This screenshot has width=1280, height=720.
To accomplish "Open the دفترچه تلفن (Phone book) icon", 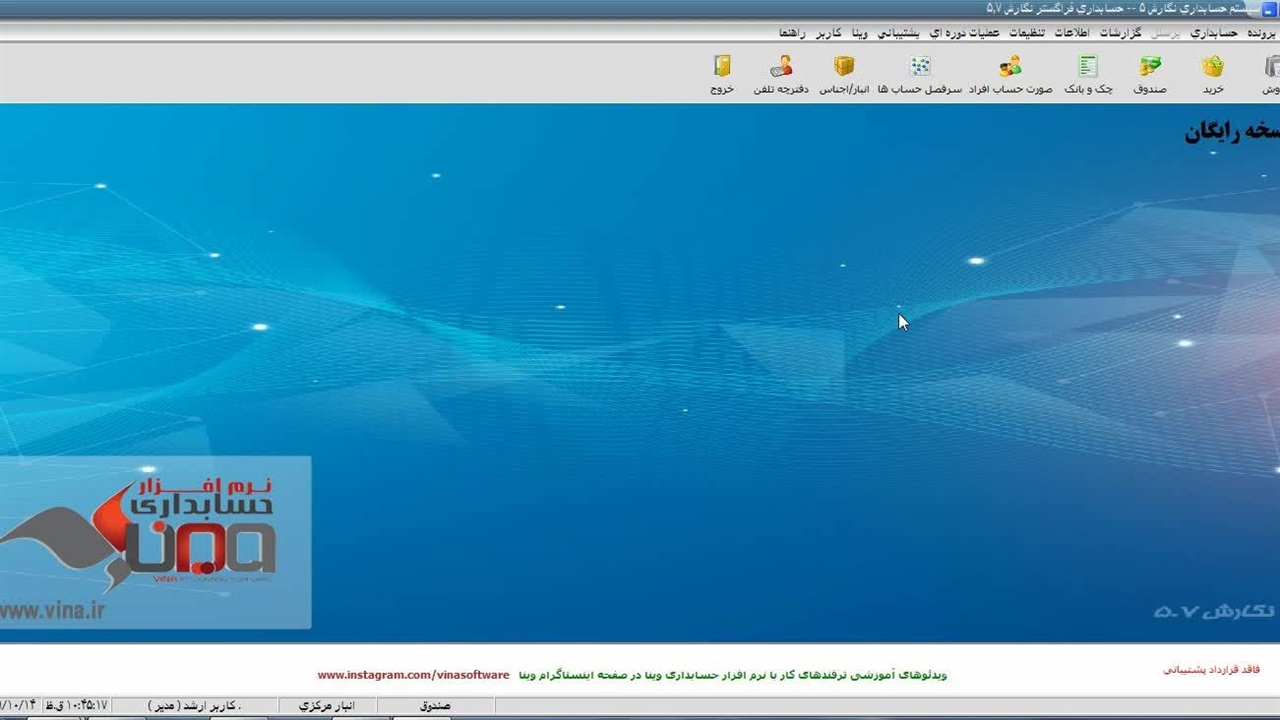I will (781, 75).
